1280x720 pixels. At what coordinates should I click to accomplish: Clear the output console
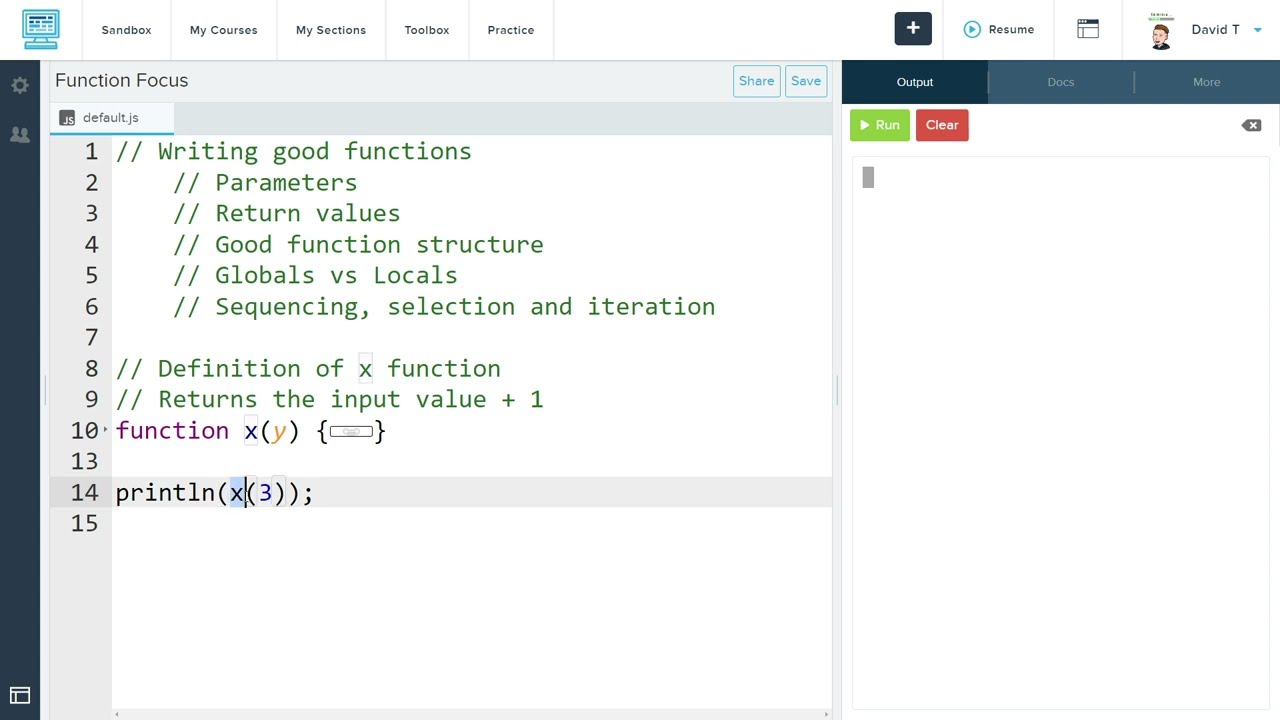click(x=942, y=125)
